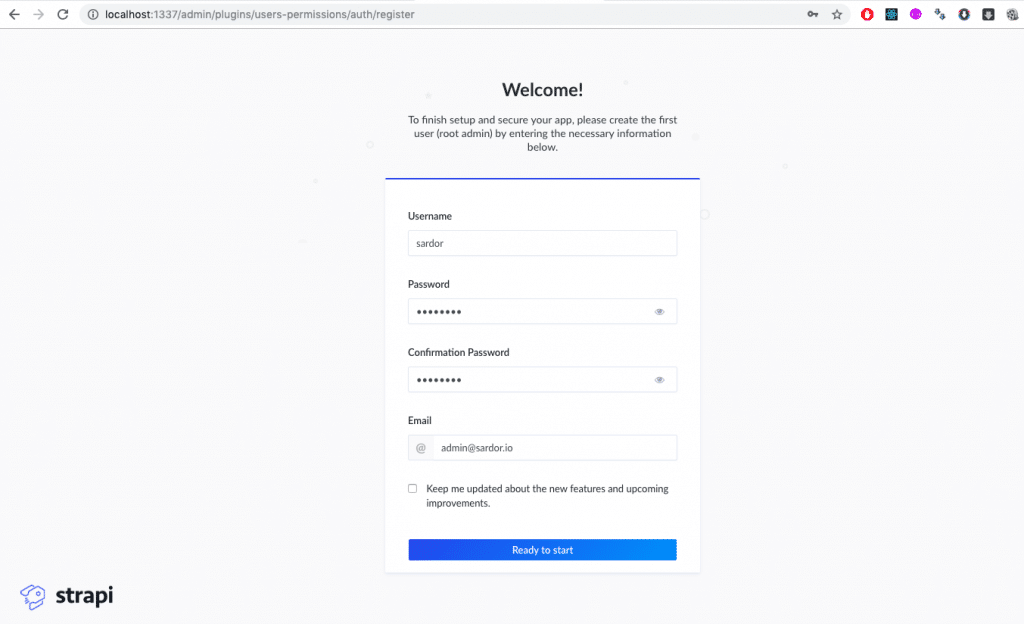The image size is (1024, 624).
Task: Reveal the Confirmation Password with the eye icon
Action: (x=659, y=379)
